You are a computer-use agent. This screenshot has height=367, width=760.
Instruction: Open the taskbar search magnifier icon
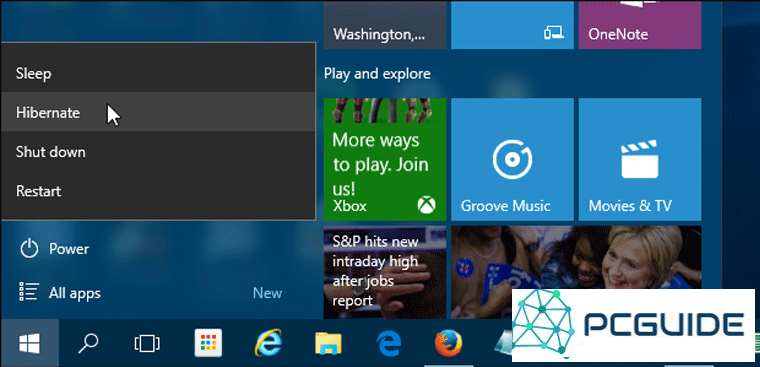point(88,344)
